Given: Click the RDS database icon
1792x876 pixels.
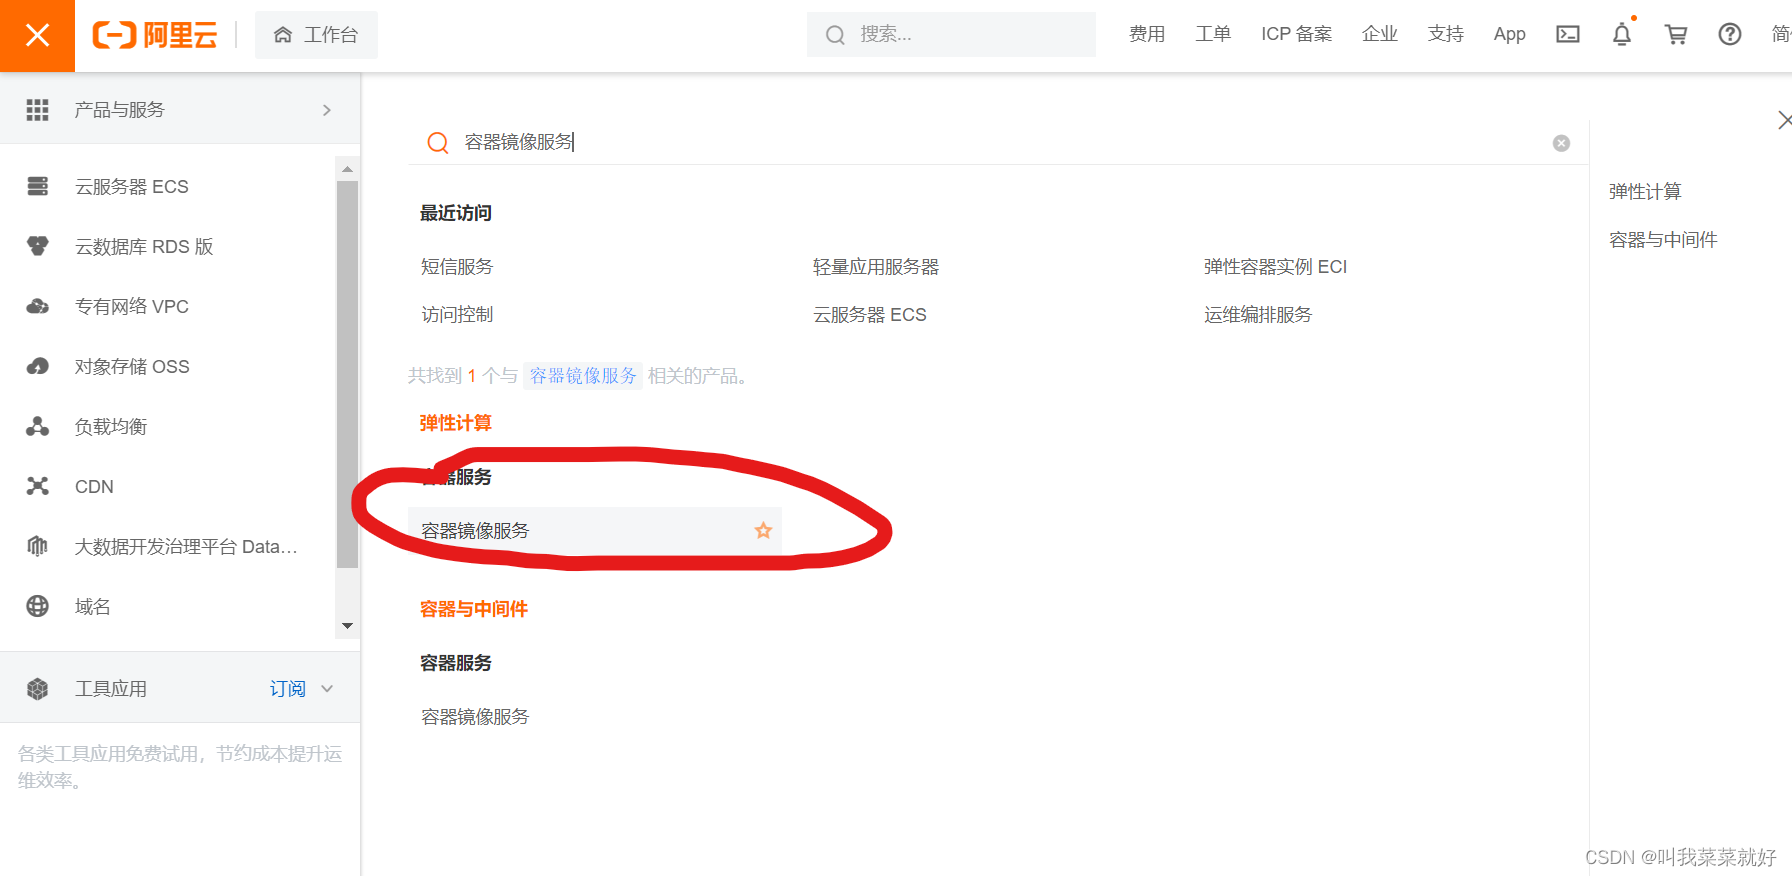Looking at the screenshot, I should pos(37,246).
